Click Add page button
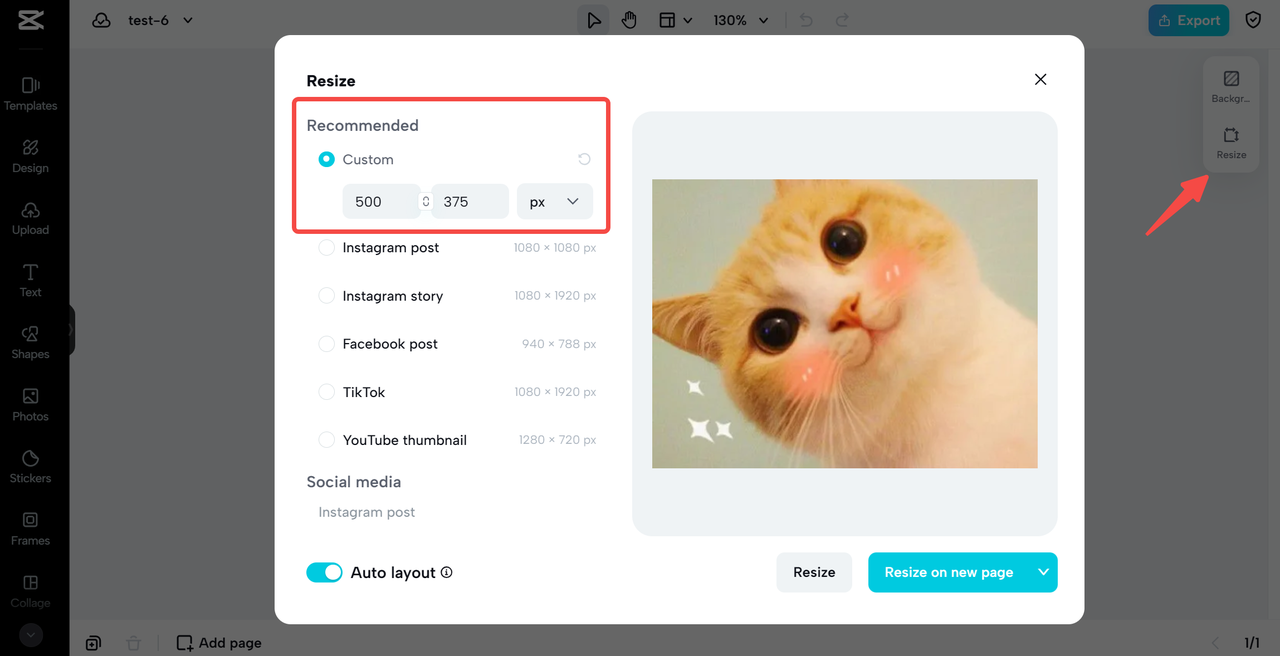 pyautogui.click(x=219, y=643)
